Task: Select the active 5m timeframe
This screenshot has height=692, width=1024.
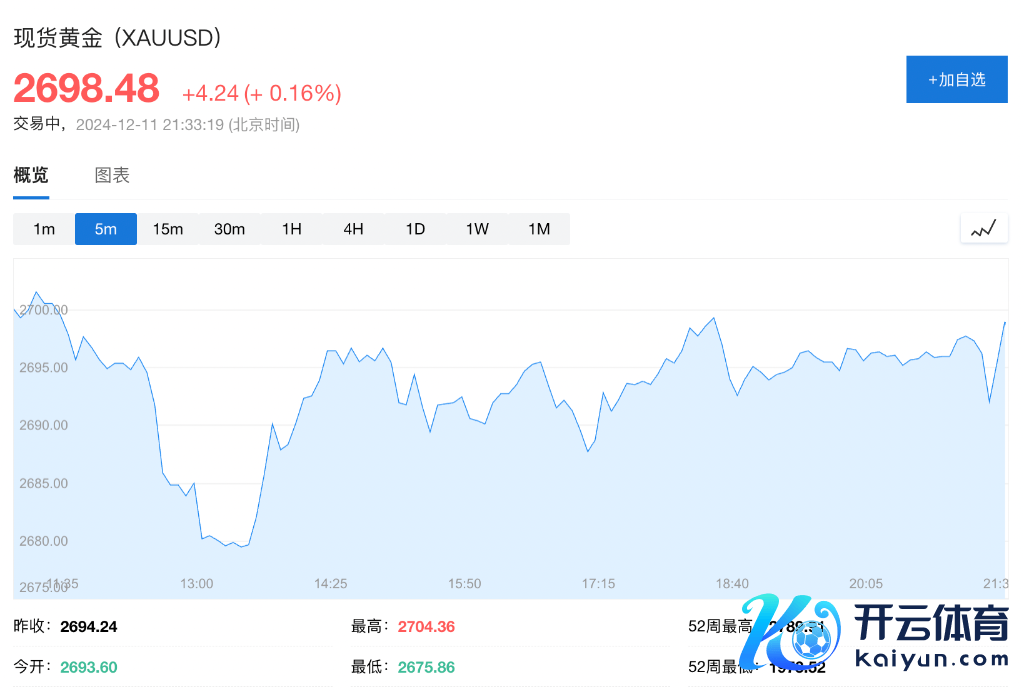Action: click(x=106, y=229)
